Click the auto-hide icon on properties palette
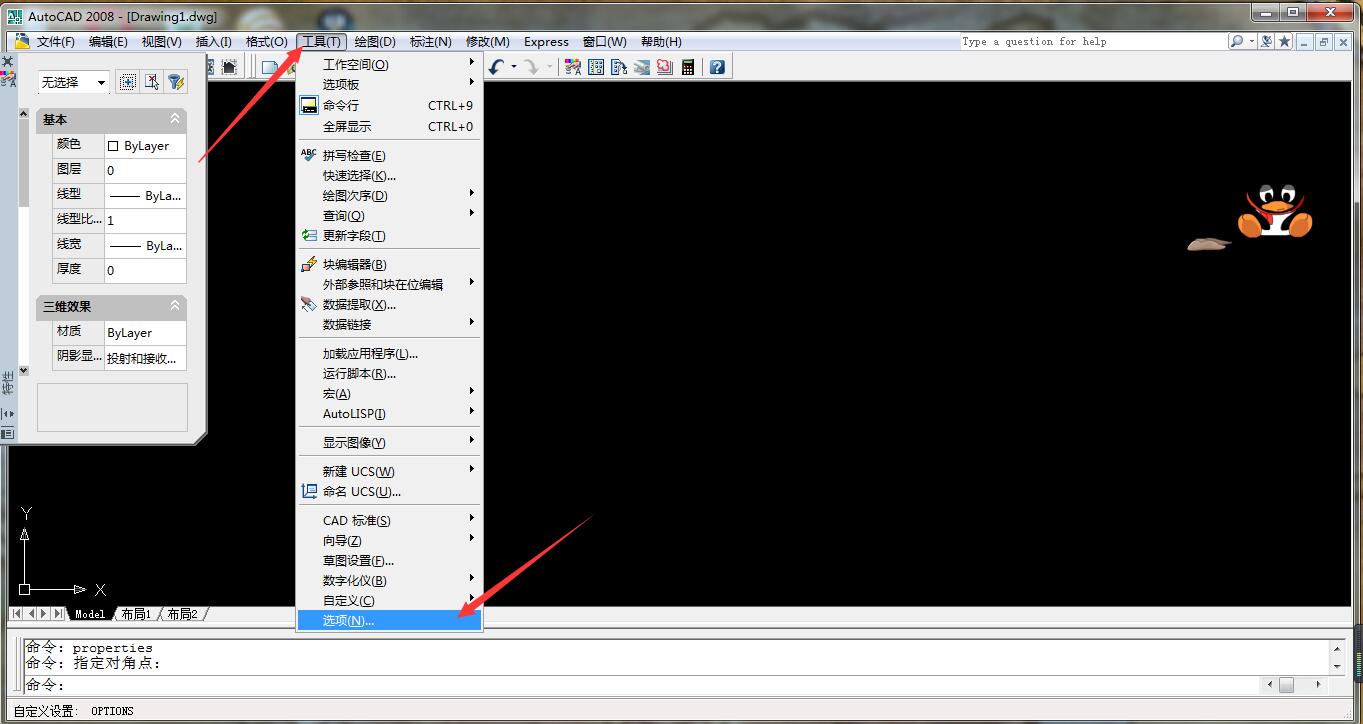Image resolution: width=1363 pixels, height=724 pixels. tap(8, 412)
